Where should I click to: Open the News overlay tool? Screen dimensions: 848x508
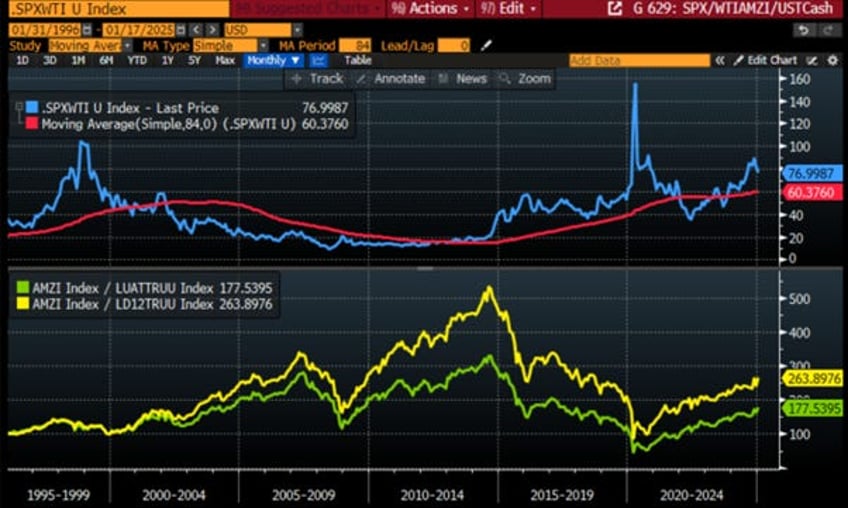click(x=463, y=79)
